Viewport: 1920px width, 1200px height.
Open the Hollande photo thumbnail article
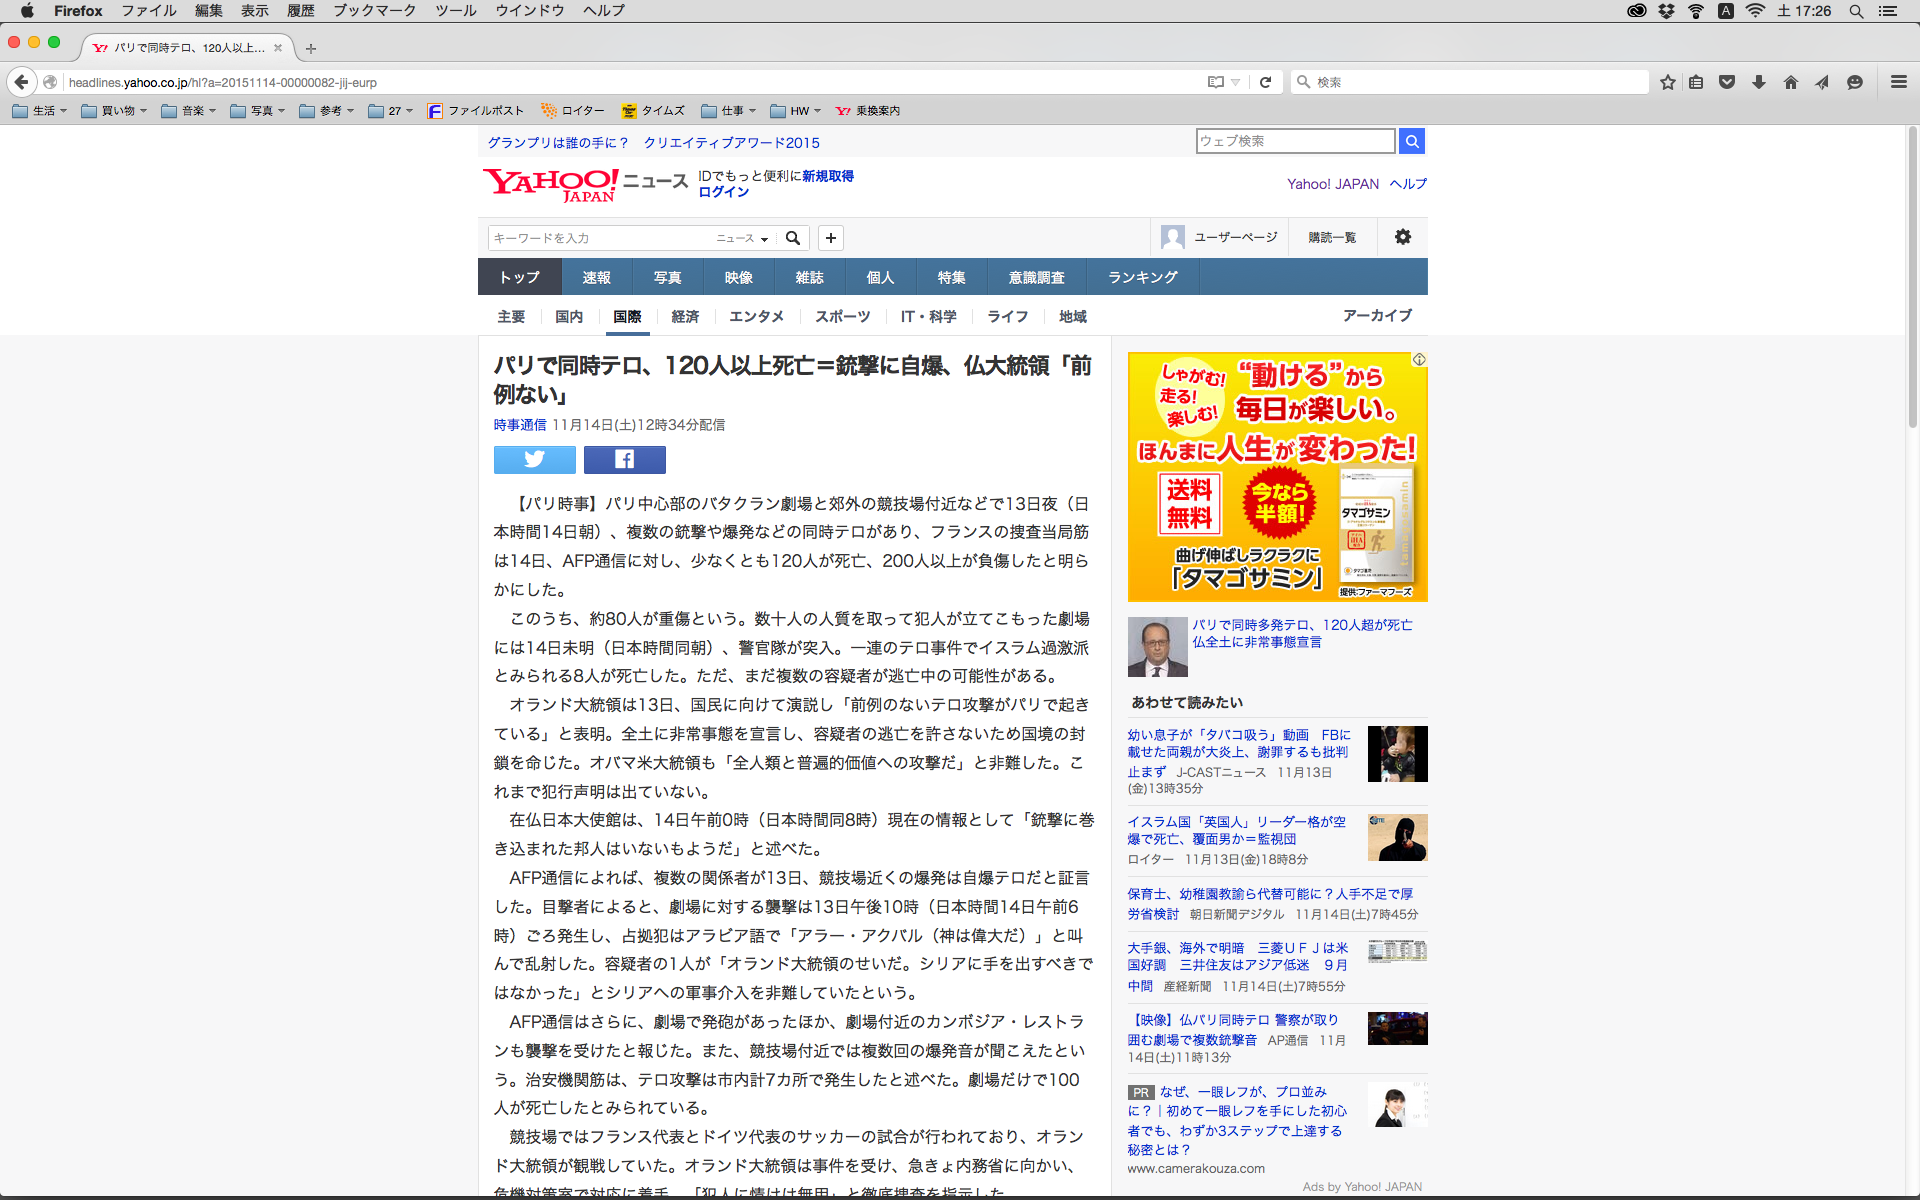point(1157,646)
